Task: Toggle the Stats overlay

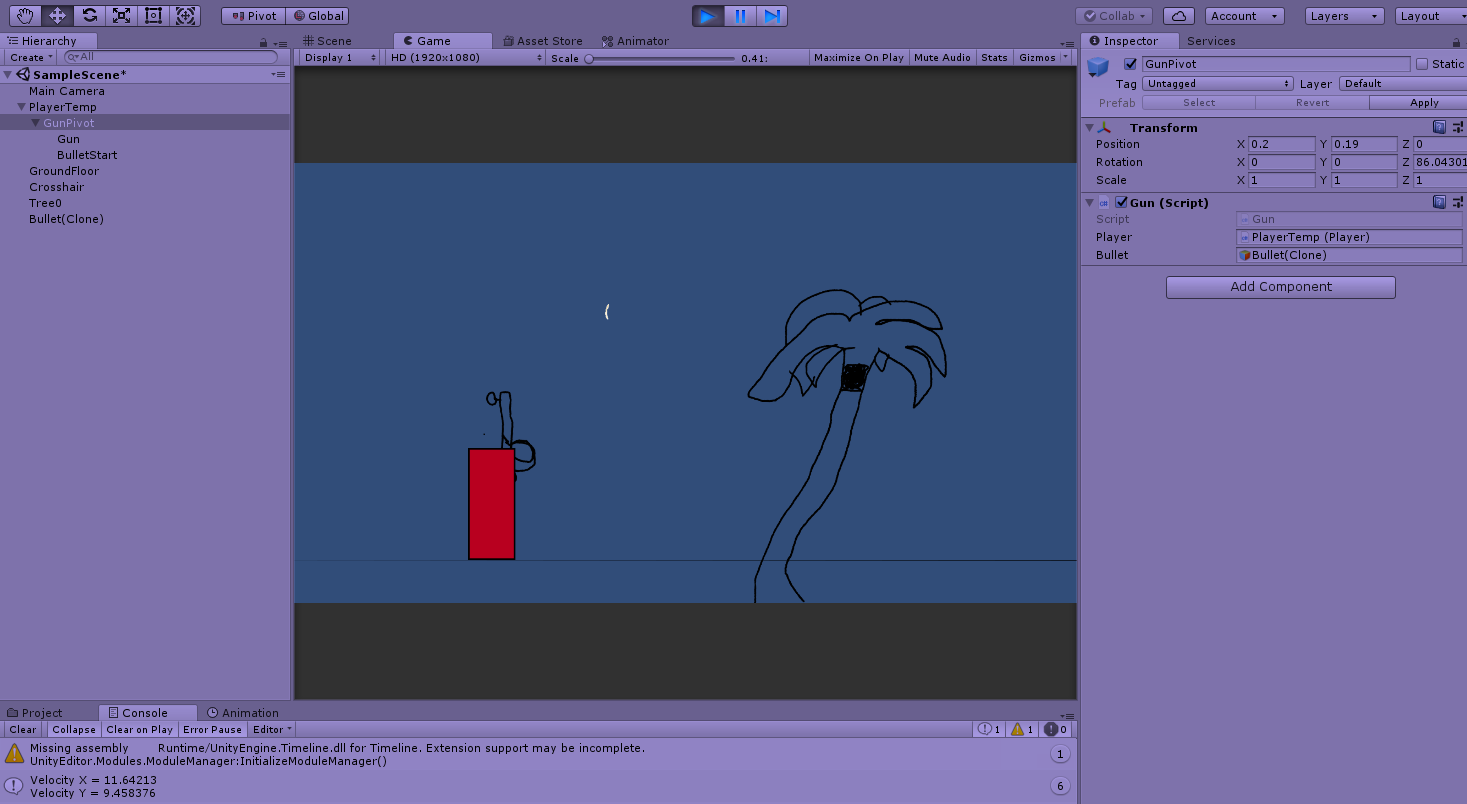Action: click(994, 58)
